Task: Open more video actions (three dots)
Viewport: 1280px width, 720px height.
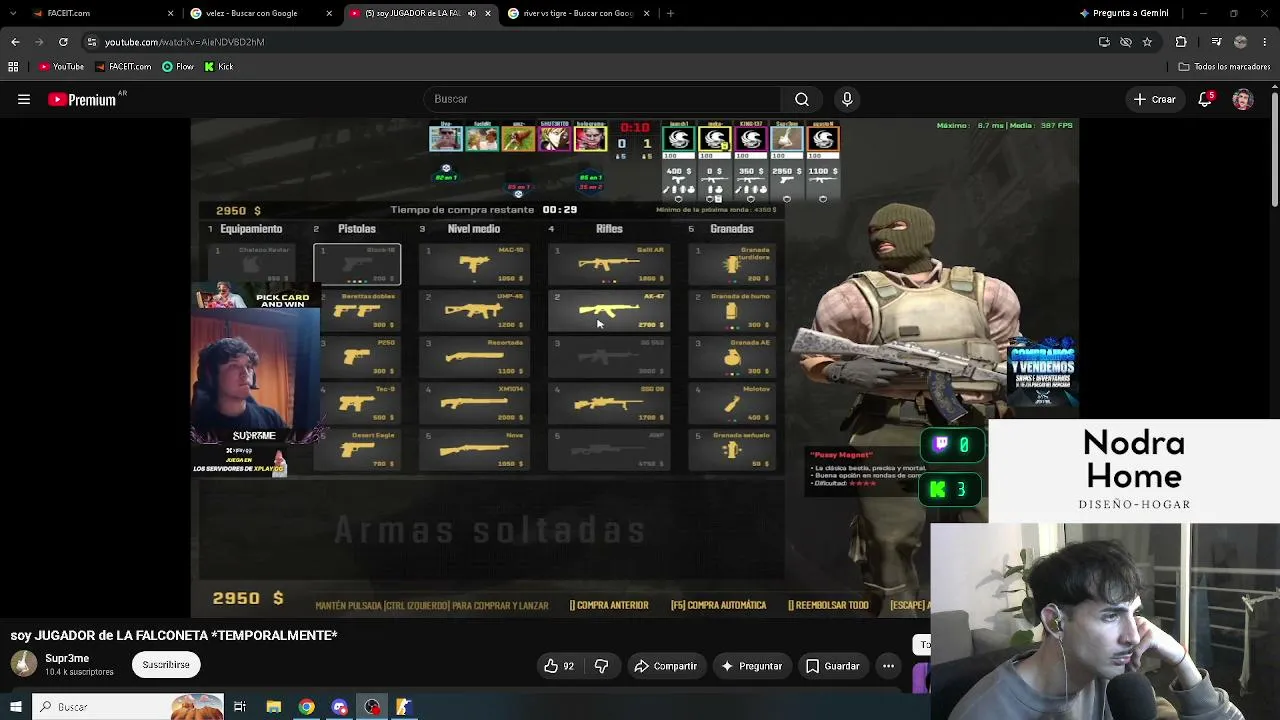Action: tap(888, 666)
